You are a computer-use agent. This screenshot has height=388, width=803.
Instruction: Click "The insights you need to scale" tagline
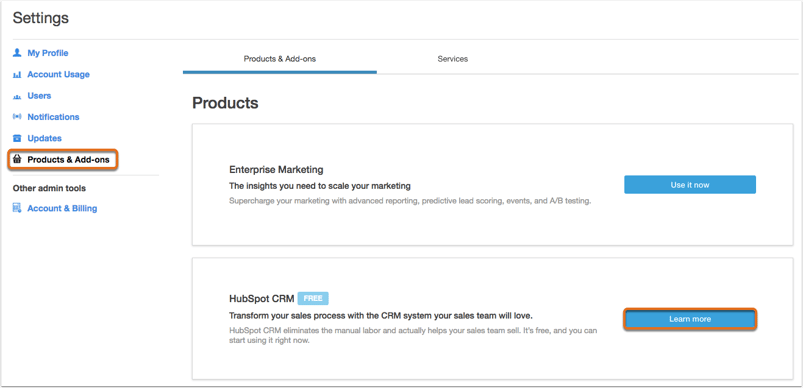320,185
